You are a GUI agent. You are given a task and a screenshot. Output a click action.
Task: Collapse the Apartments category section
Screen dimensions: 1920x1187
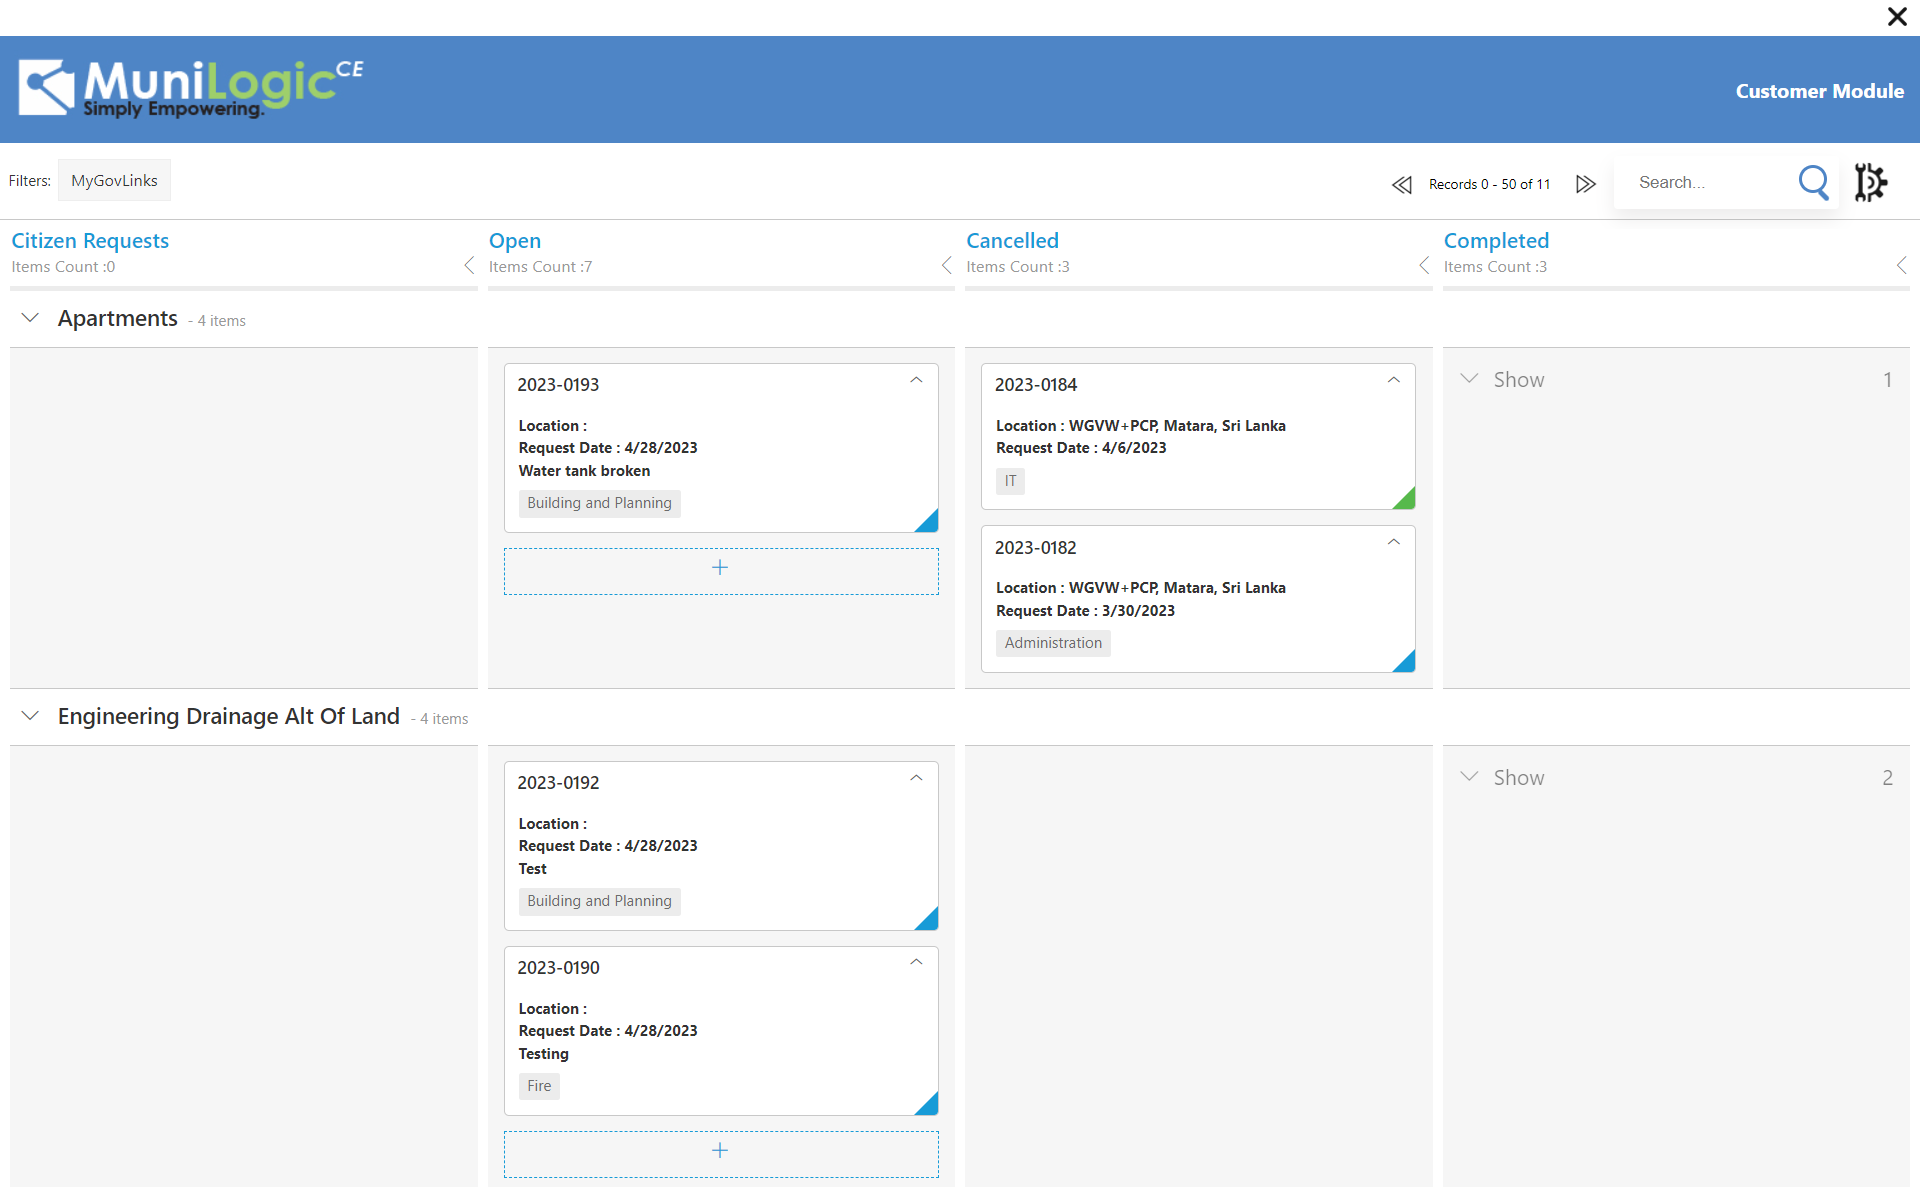(x=29, y=318)
